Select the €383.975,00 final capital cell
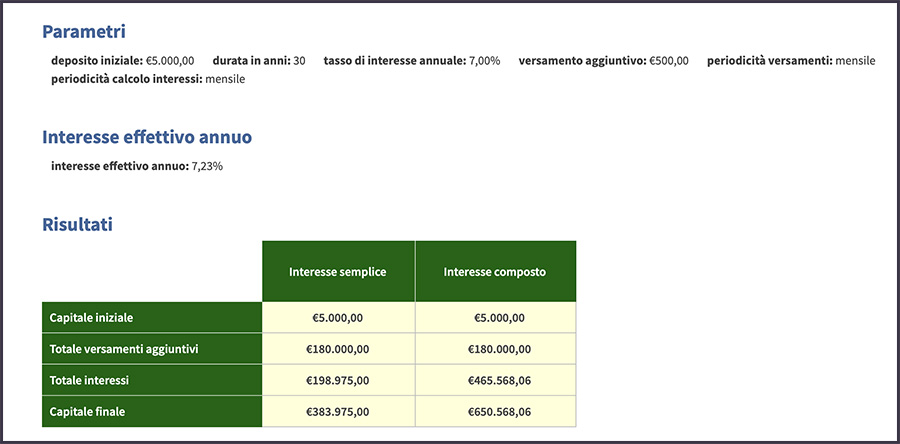The height and width of the screenshot is (444, 900). click(x=338, y=411)
